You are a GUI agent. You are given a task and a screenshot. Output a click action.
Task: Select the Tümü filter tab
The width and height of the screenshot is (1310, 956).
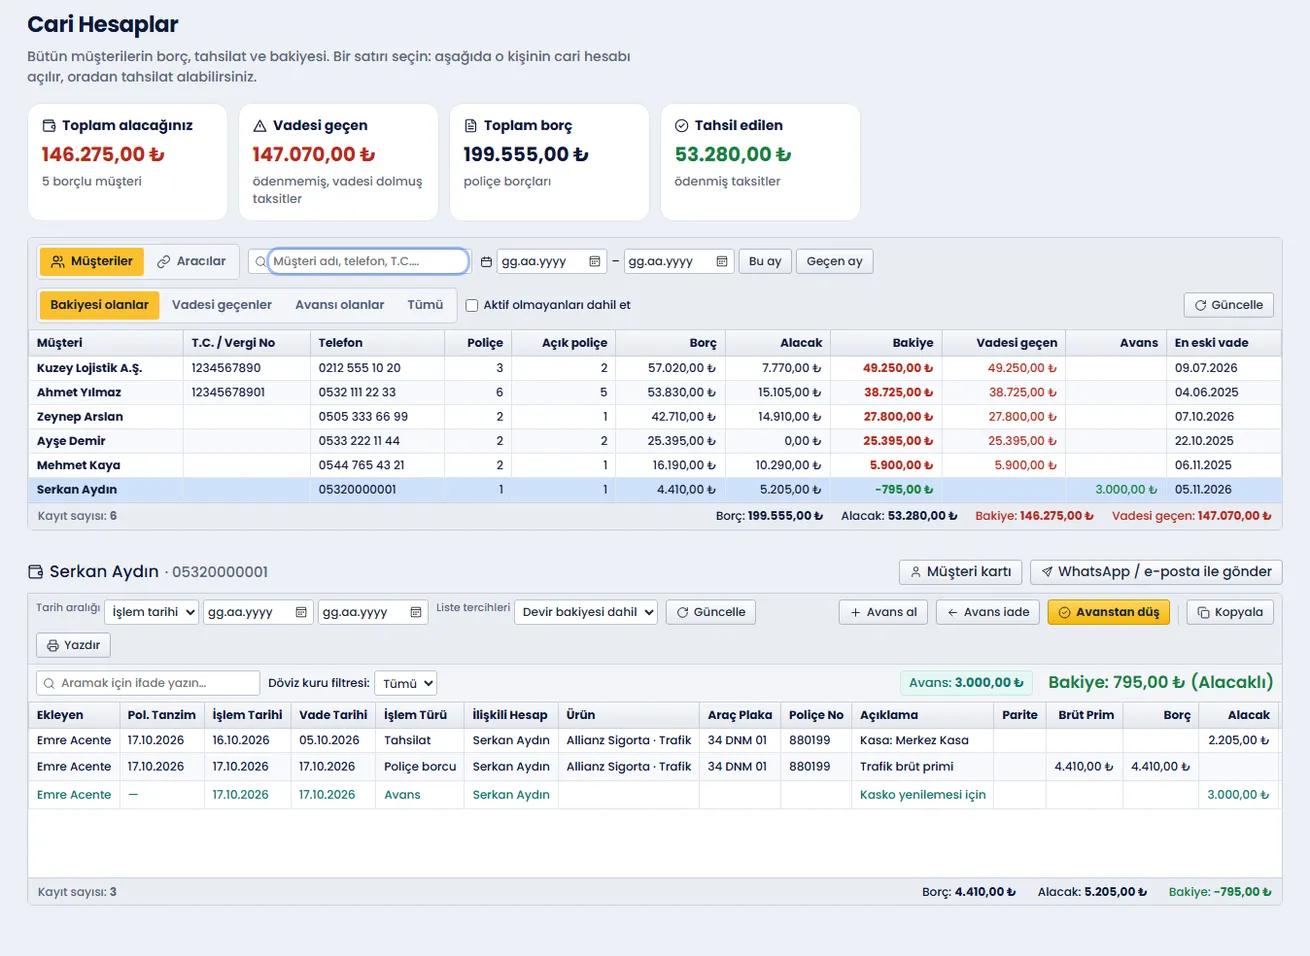click(425, 305)
